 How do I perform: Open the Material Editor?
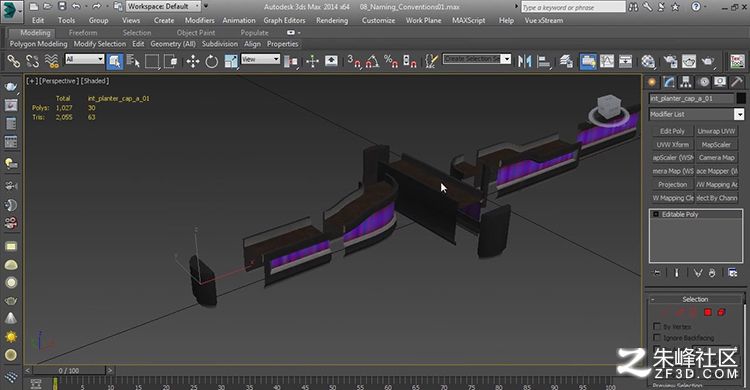point(648,61)
